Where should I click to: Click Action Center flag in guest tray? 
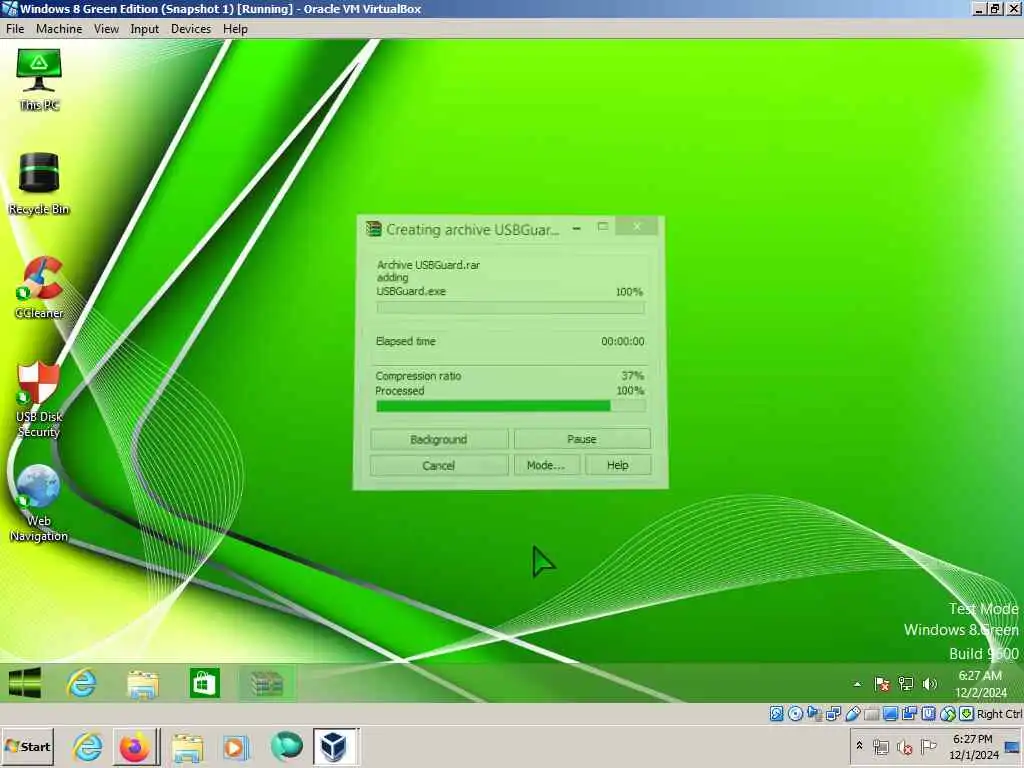[882, 684]
